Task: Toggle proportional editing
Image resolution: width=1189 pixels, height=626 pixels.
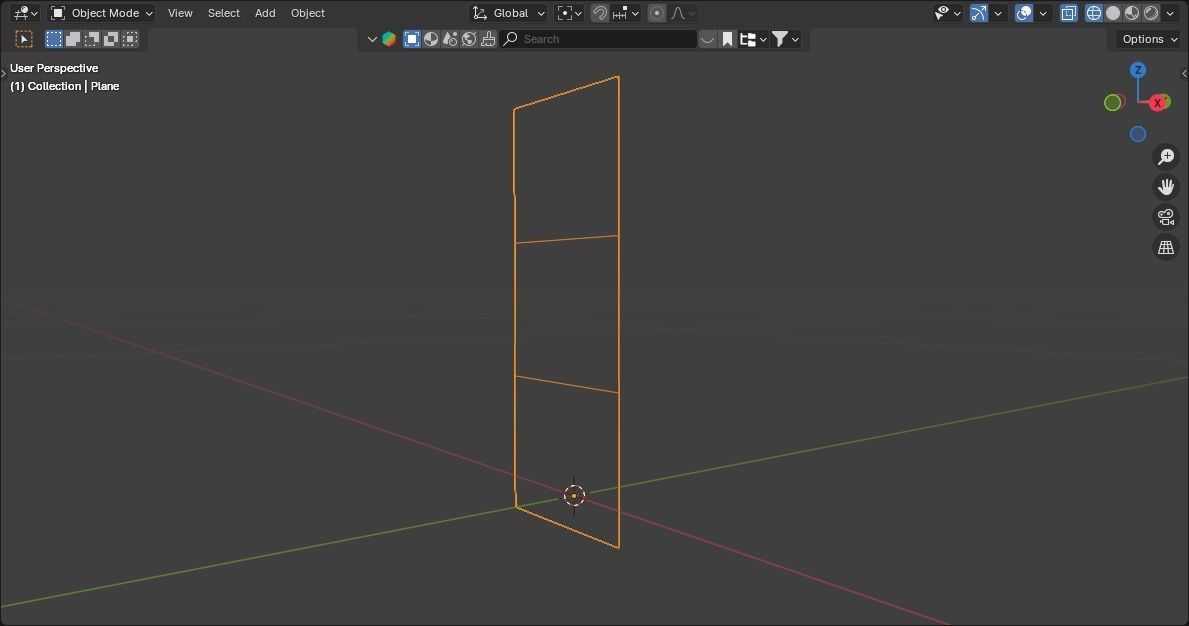Action: point(657,13)
